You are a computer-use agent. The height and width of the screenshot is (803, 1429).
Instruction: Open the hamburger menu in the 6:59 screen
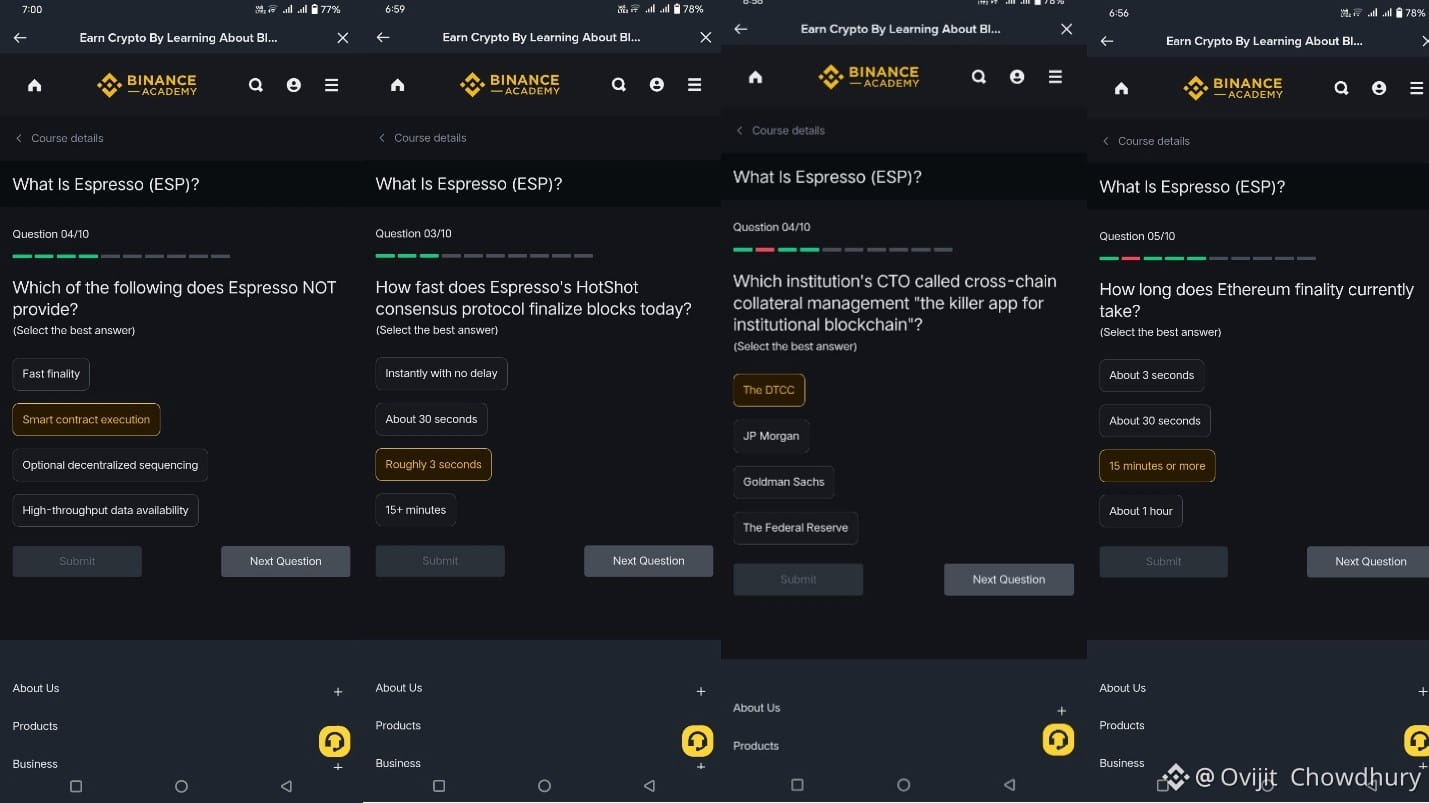pos(695,86)
